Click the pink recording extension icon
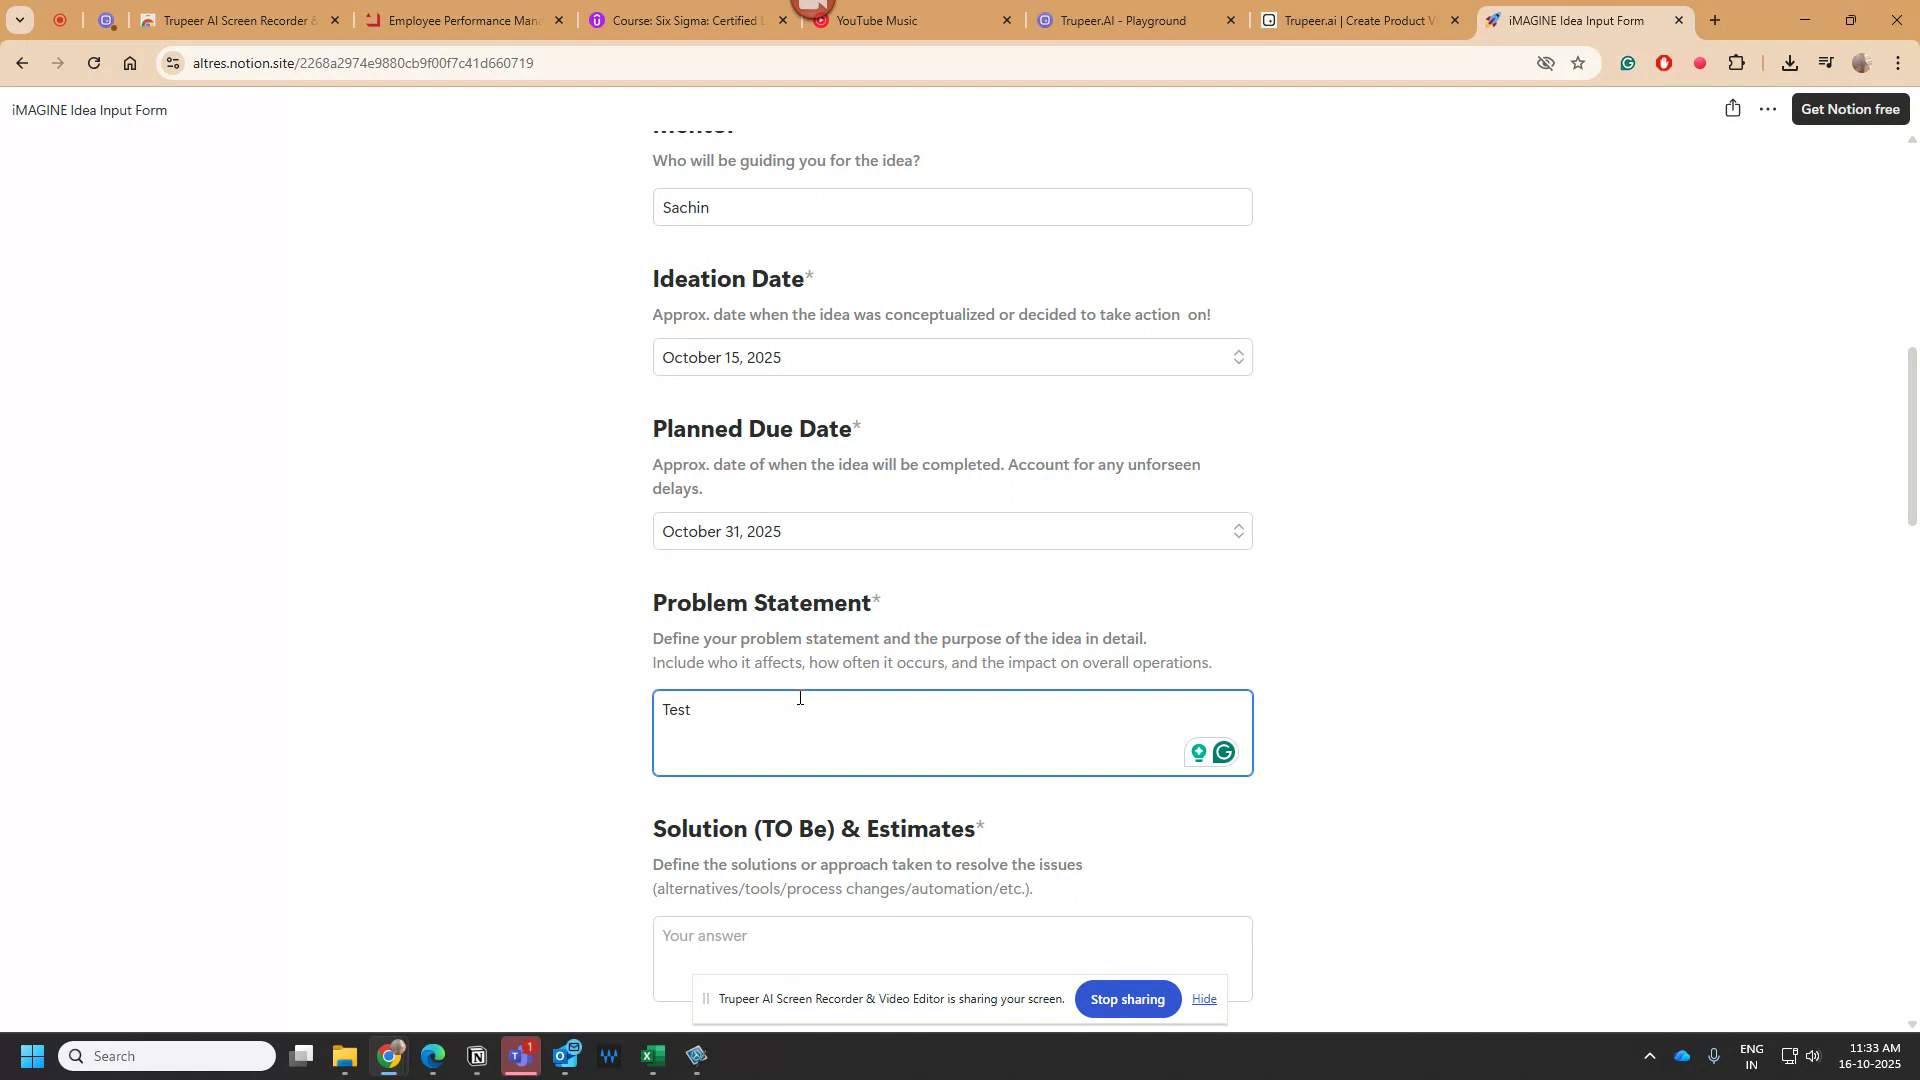Image resolution: width=1920 pixels, height=1080 pixels. tap(1698, 62)
